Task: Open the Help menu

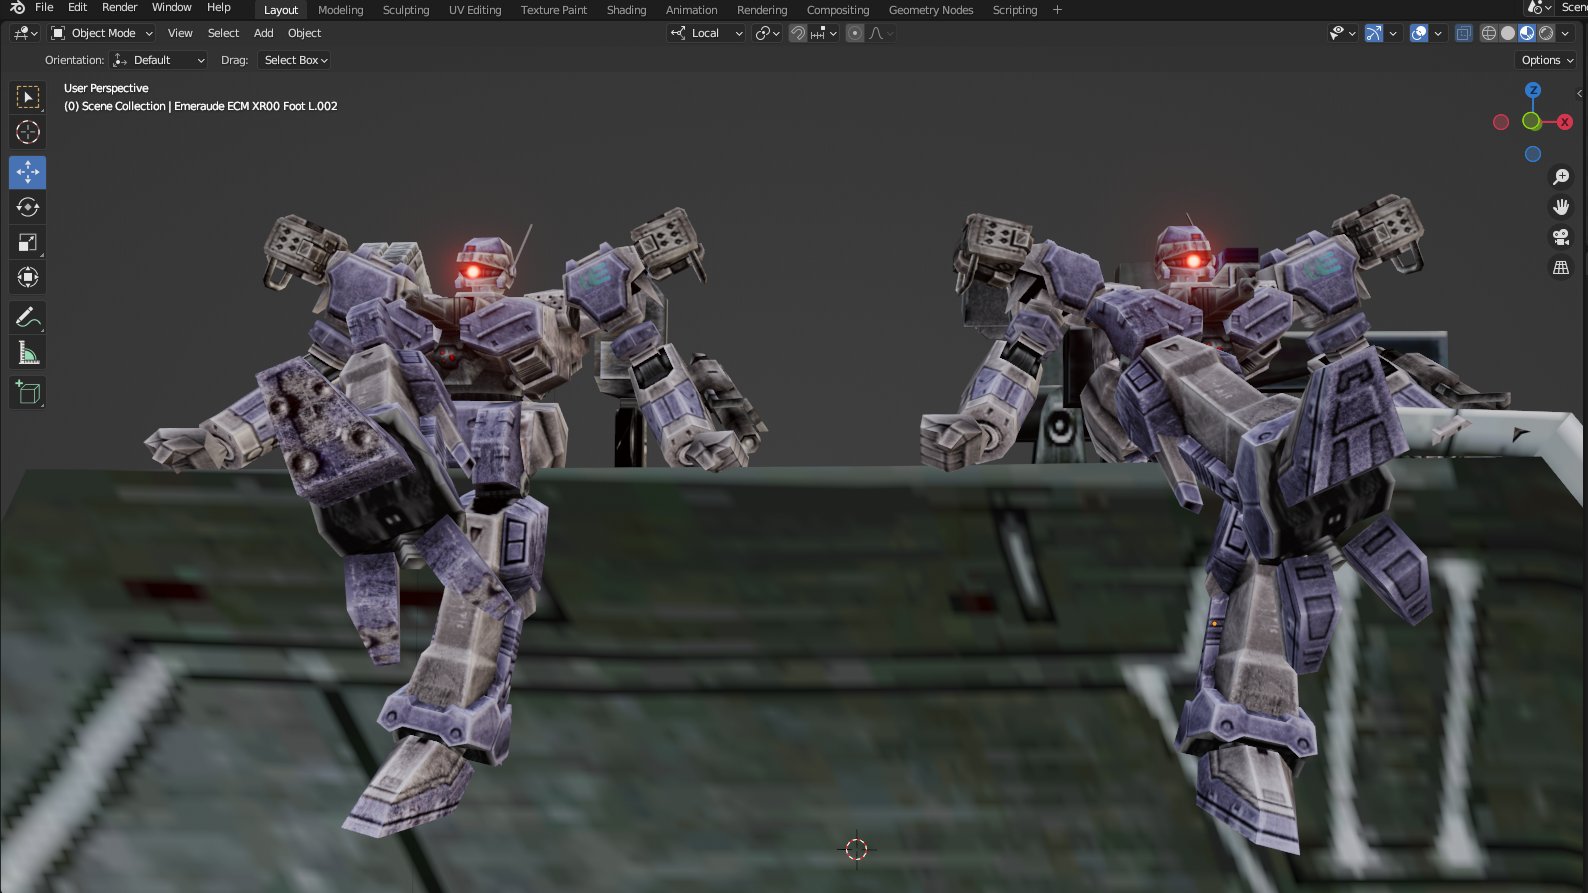Action: click(218, 7)
